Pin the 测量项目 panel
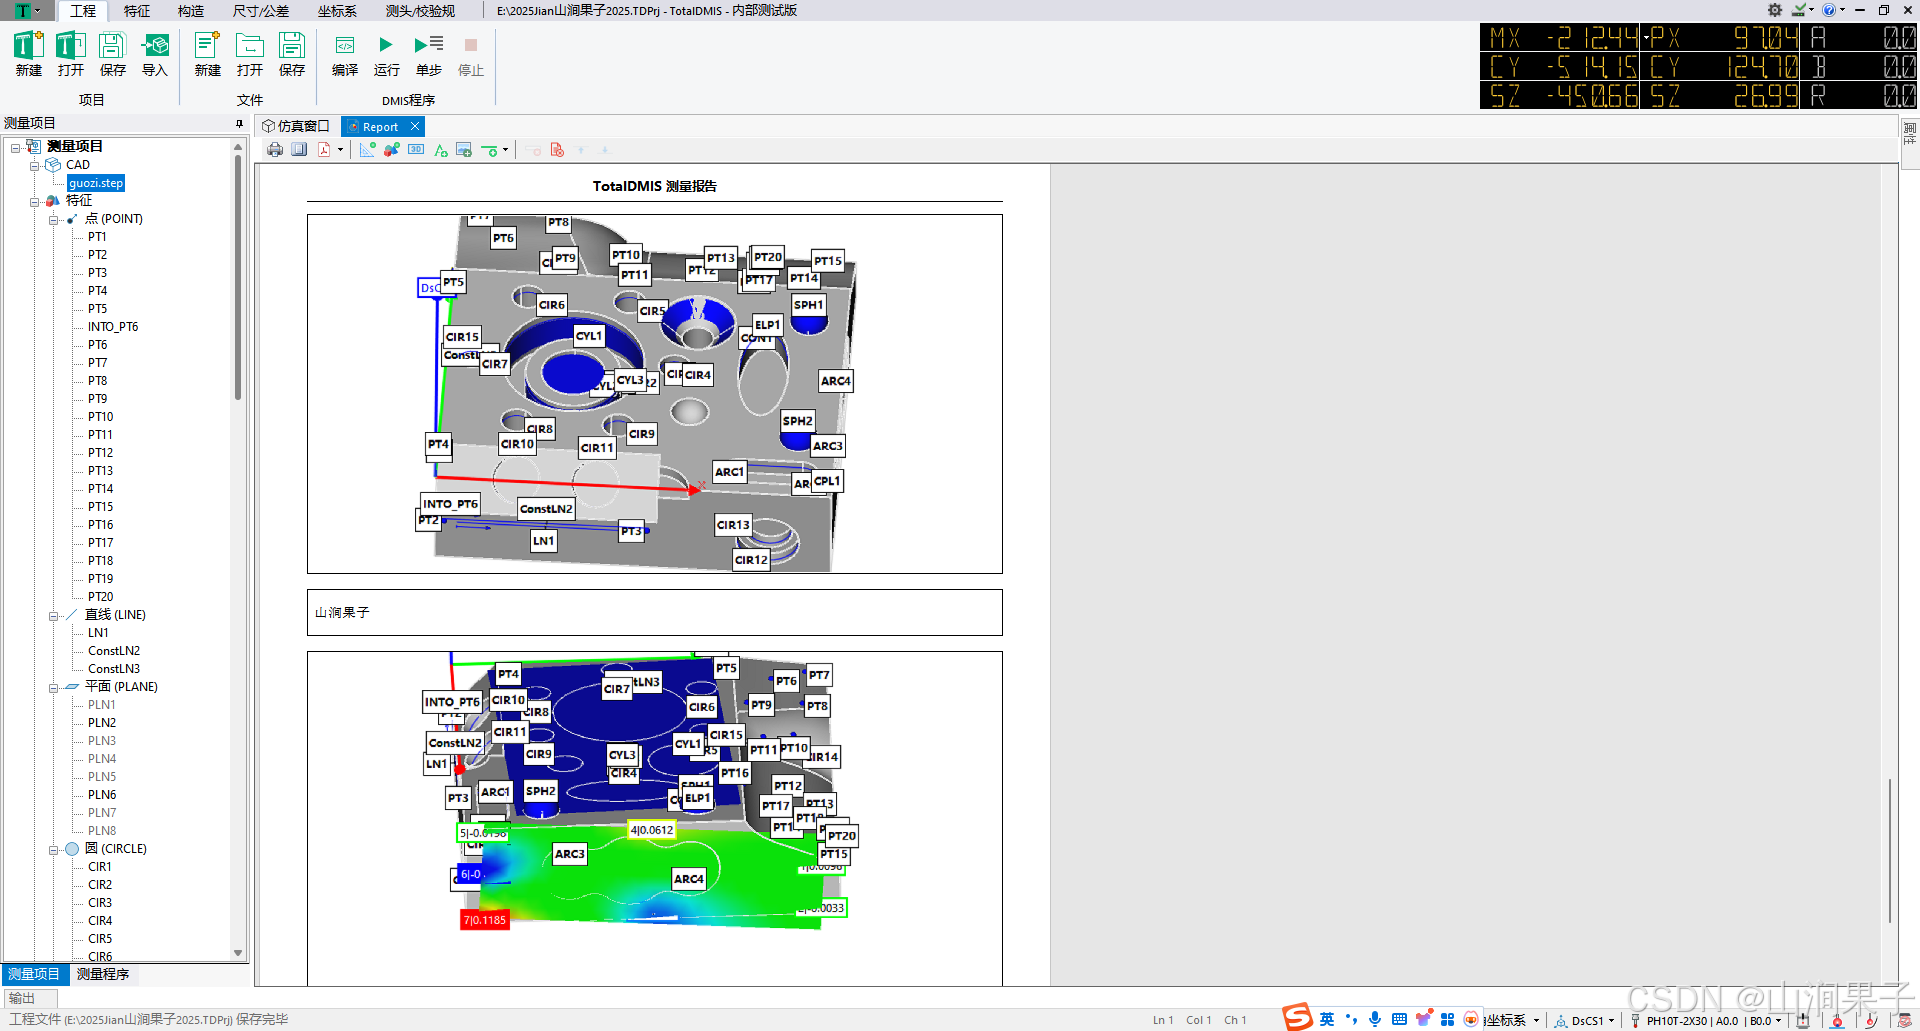The height and width of the screenshot is (1031, 1920). tap(239, 123)
